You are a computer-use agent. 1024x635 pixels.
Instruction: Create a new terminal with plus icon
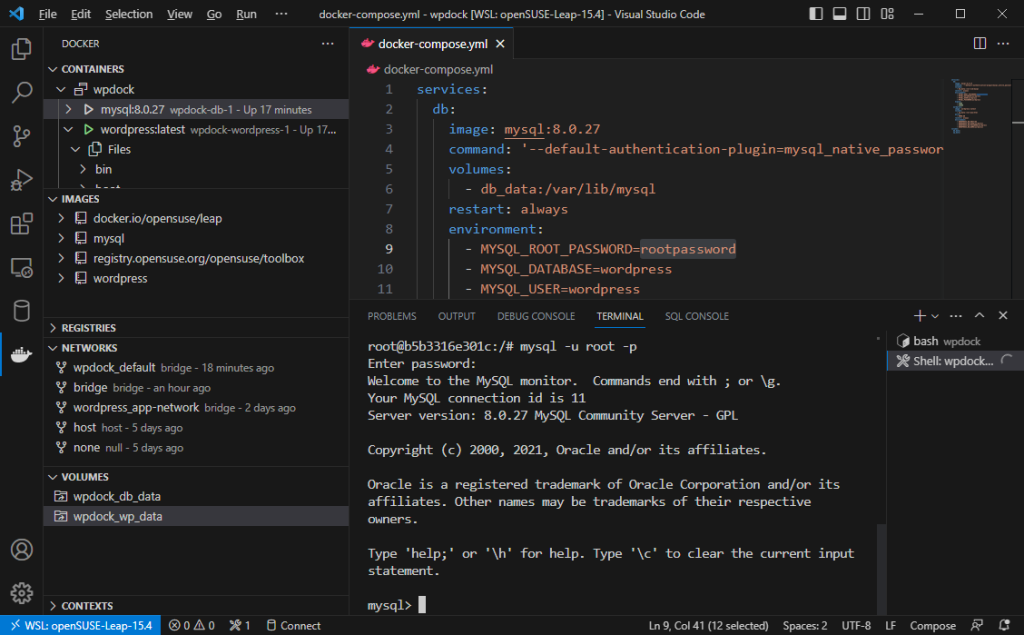point(919,316)
